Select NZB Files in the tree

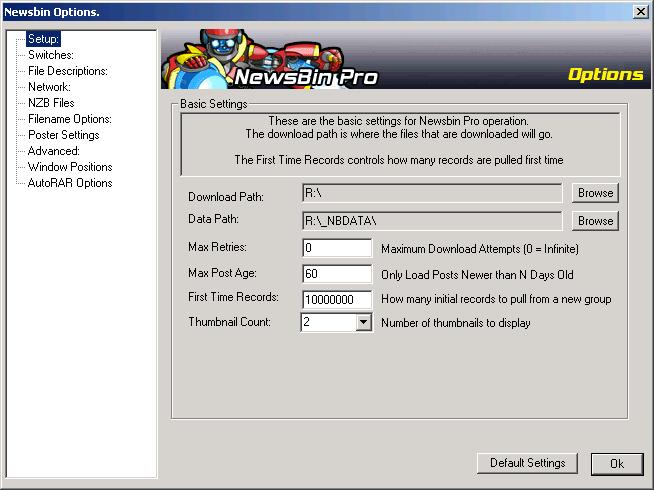click(51, 103)
